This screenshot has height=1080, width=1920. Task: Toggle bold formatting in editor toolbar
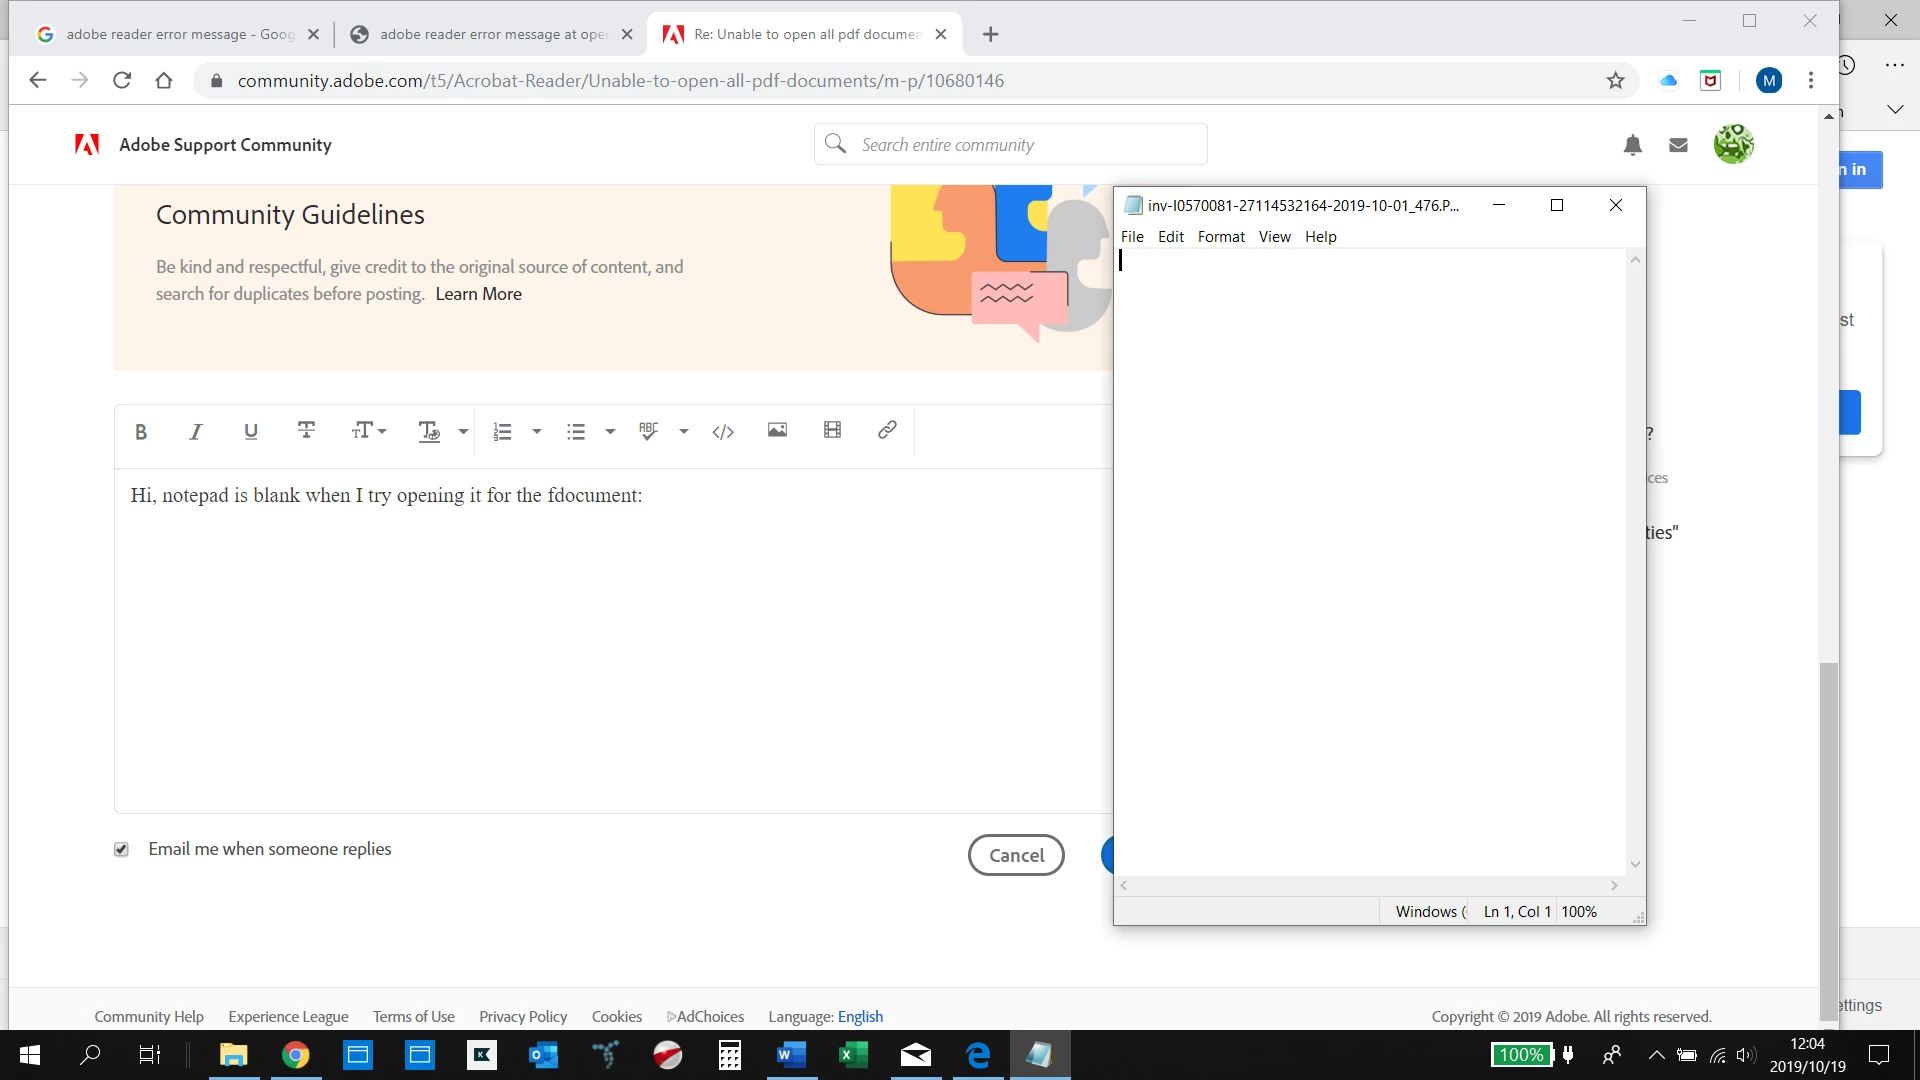(x=141, y=432)
